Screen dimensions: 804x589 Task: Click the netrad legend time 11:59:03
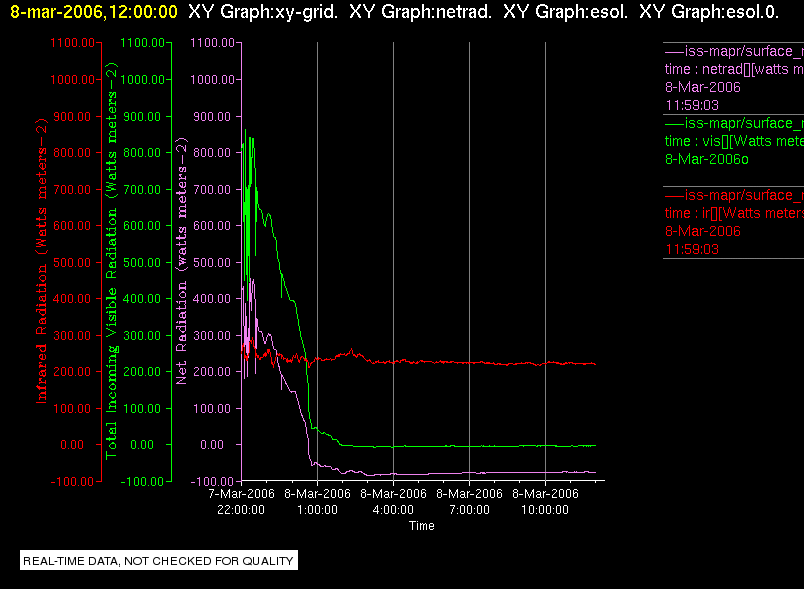point(692,105)
